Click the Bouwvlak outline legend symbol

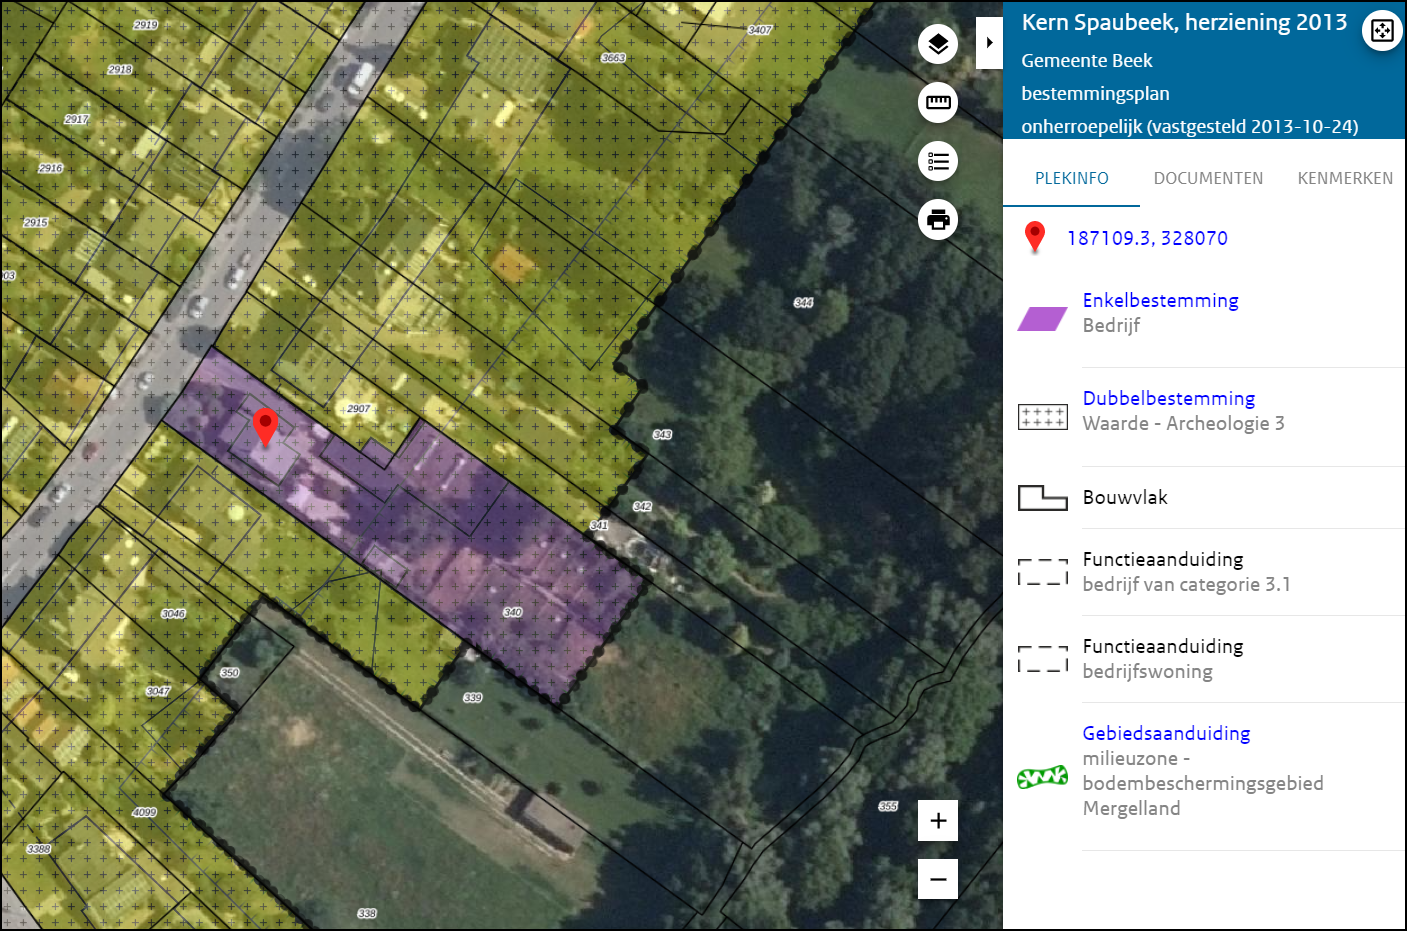click(x=1042, y=497)
